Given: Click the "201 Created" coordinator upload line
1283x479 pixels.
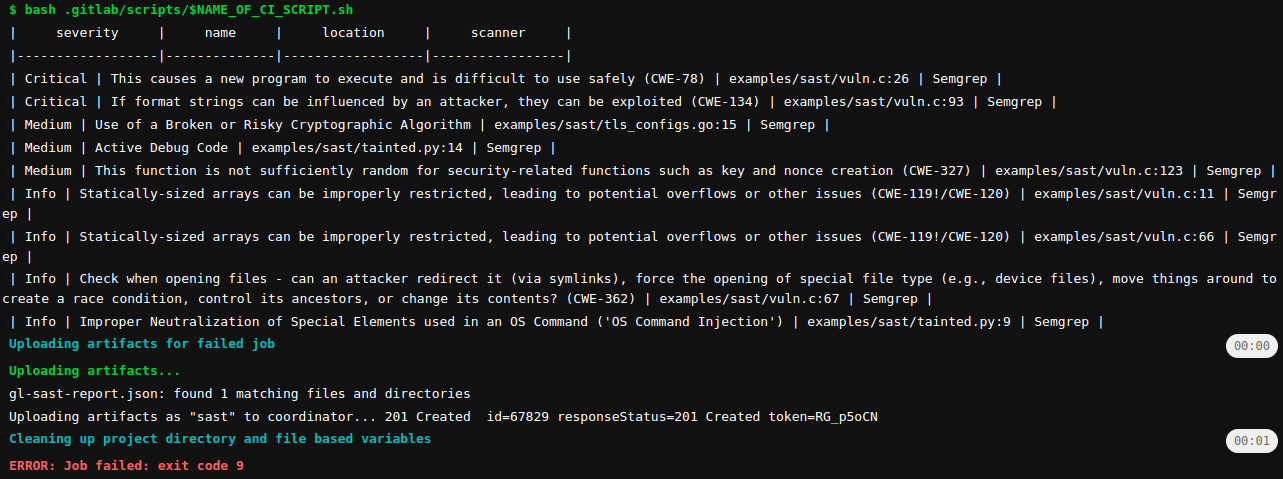Looking at the screenshot, I should pos(443,416).
